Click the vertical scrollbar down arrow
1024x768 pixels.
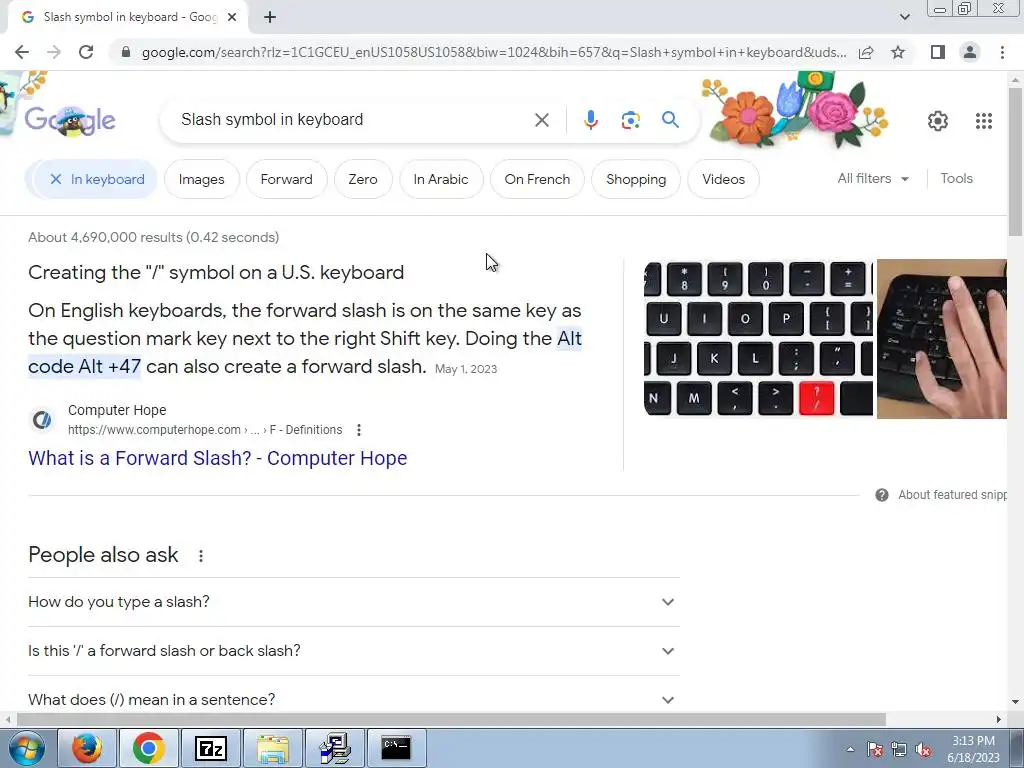pos(1015,702)
